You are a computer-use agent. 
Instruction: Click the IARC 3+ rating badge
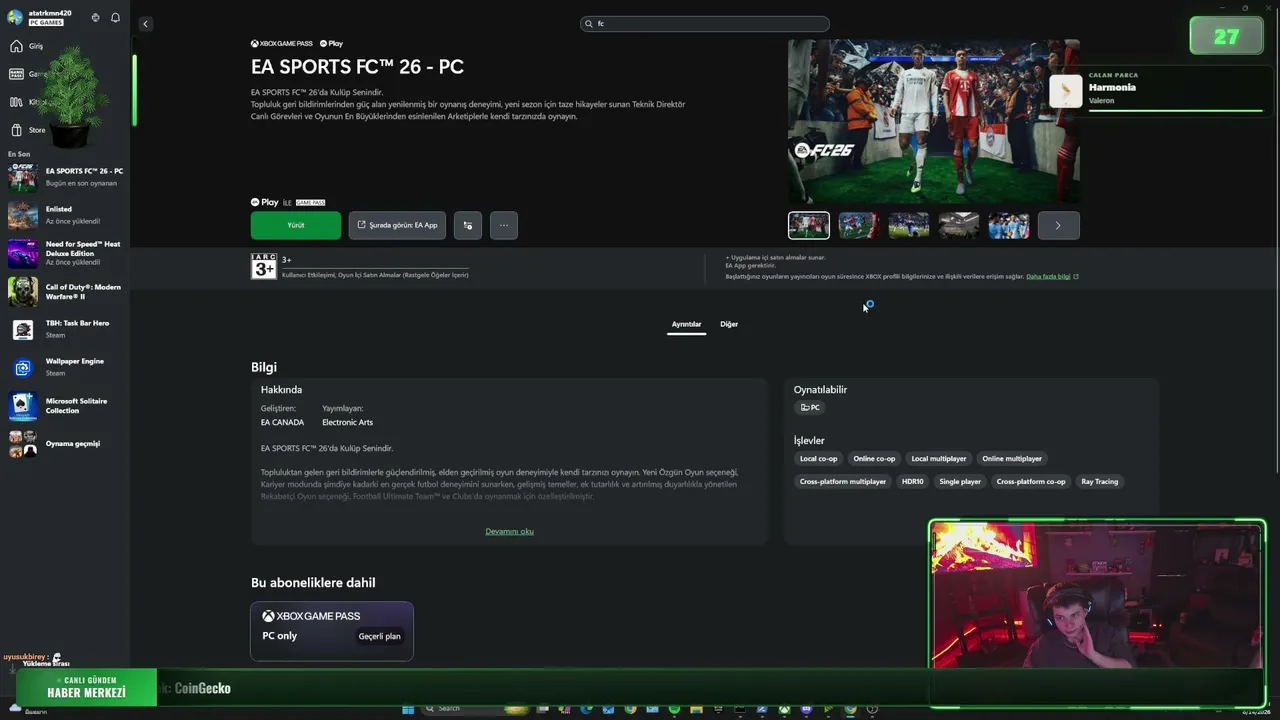(264, 266)
